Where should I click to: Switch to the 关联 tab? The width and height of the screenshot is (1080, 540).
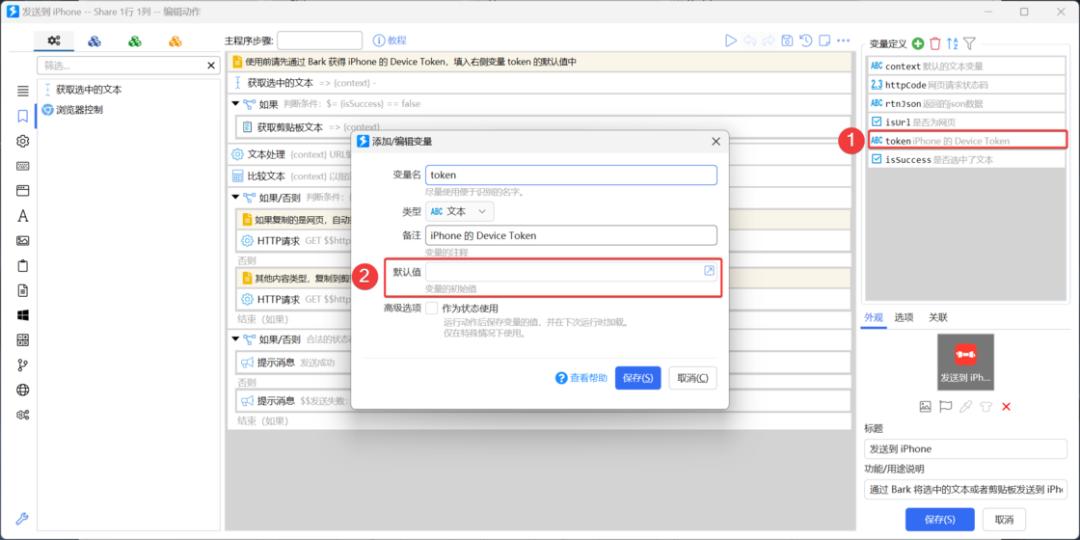tap(938, 318)
